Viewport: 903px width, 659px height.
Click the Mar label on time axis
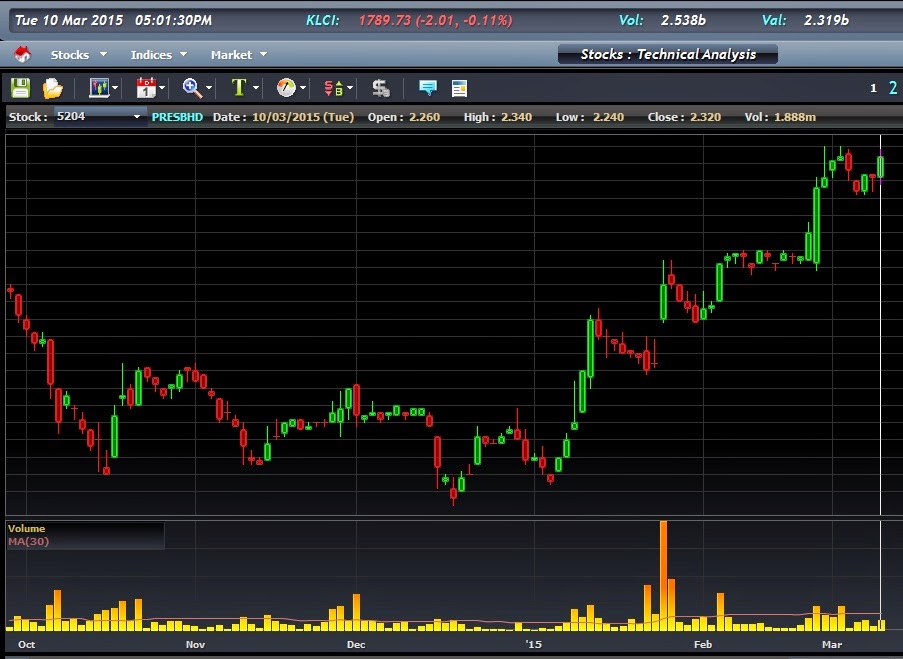click(x=832, y=645)
